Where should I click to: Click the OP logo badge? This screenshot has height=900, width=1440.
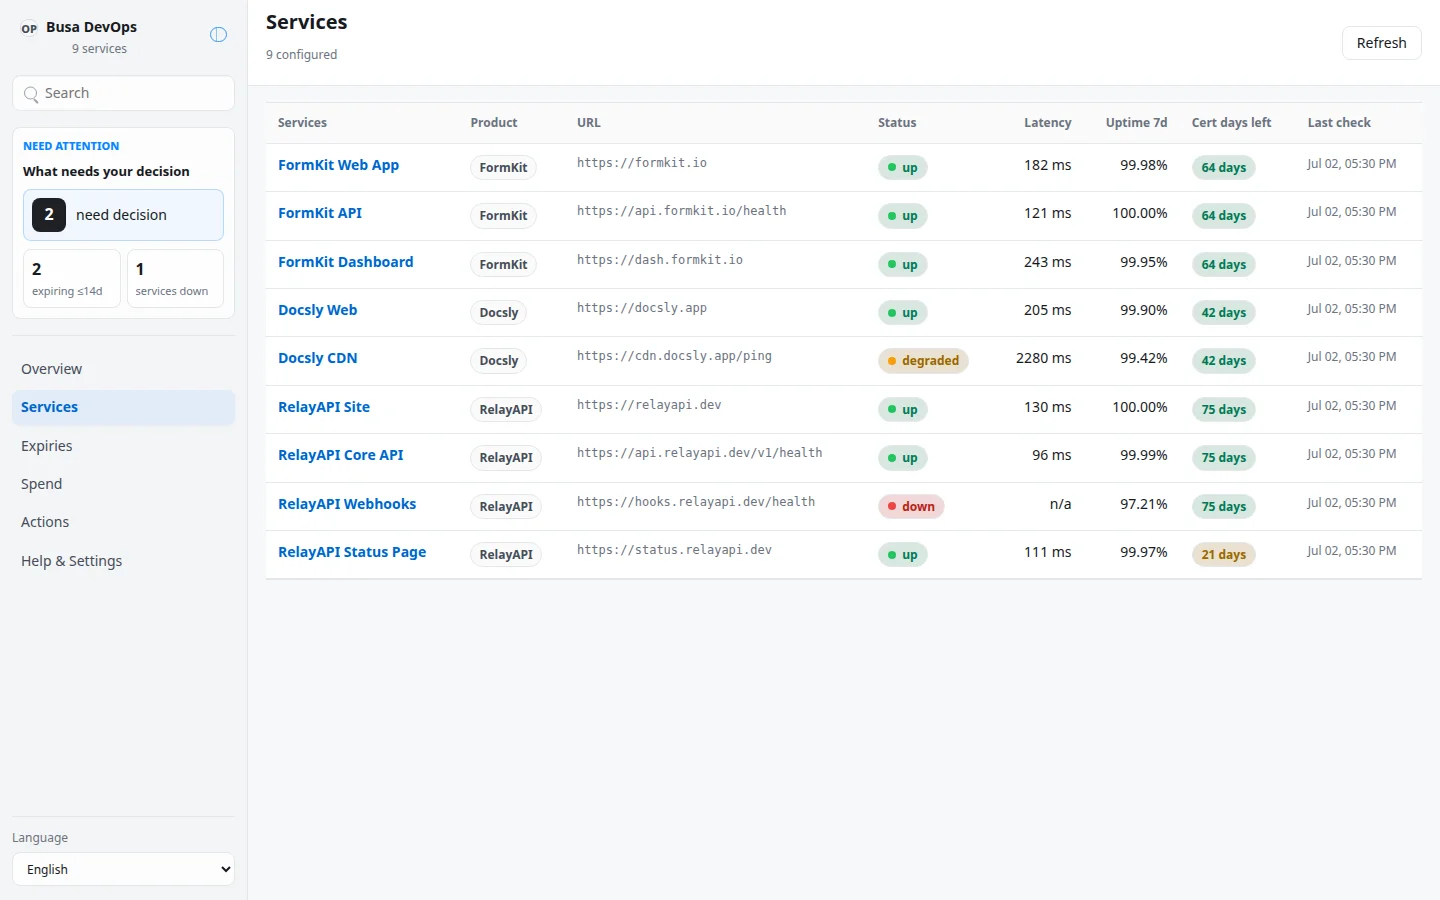pos(29,28)
